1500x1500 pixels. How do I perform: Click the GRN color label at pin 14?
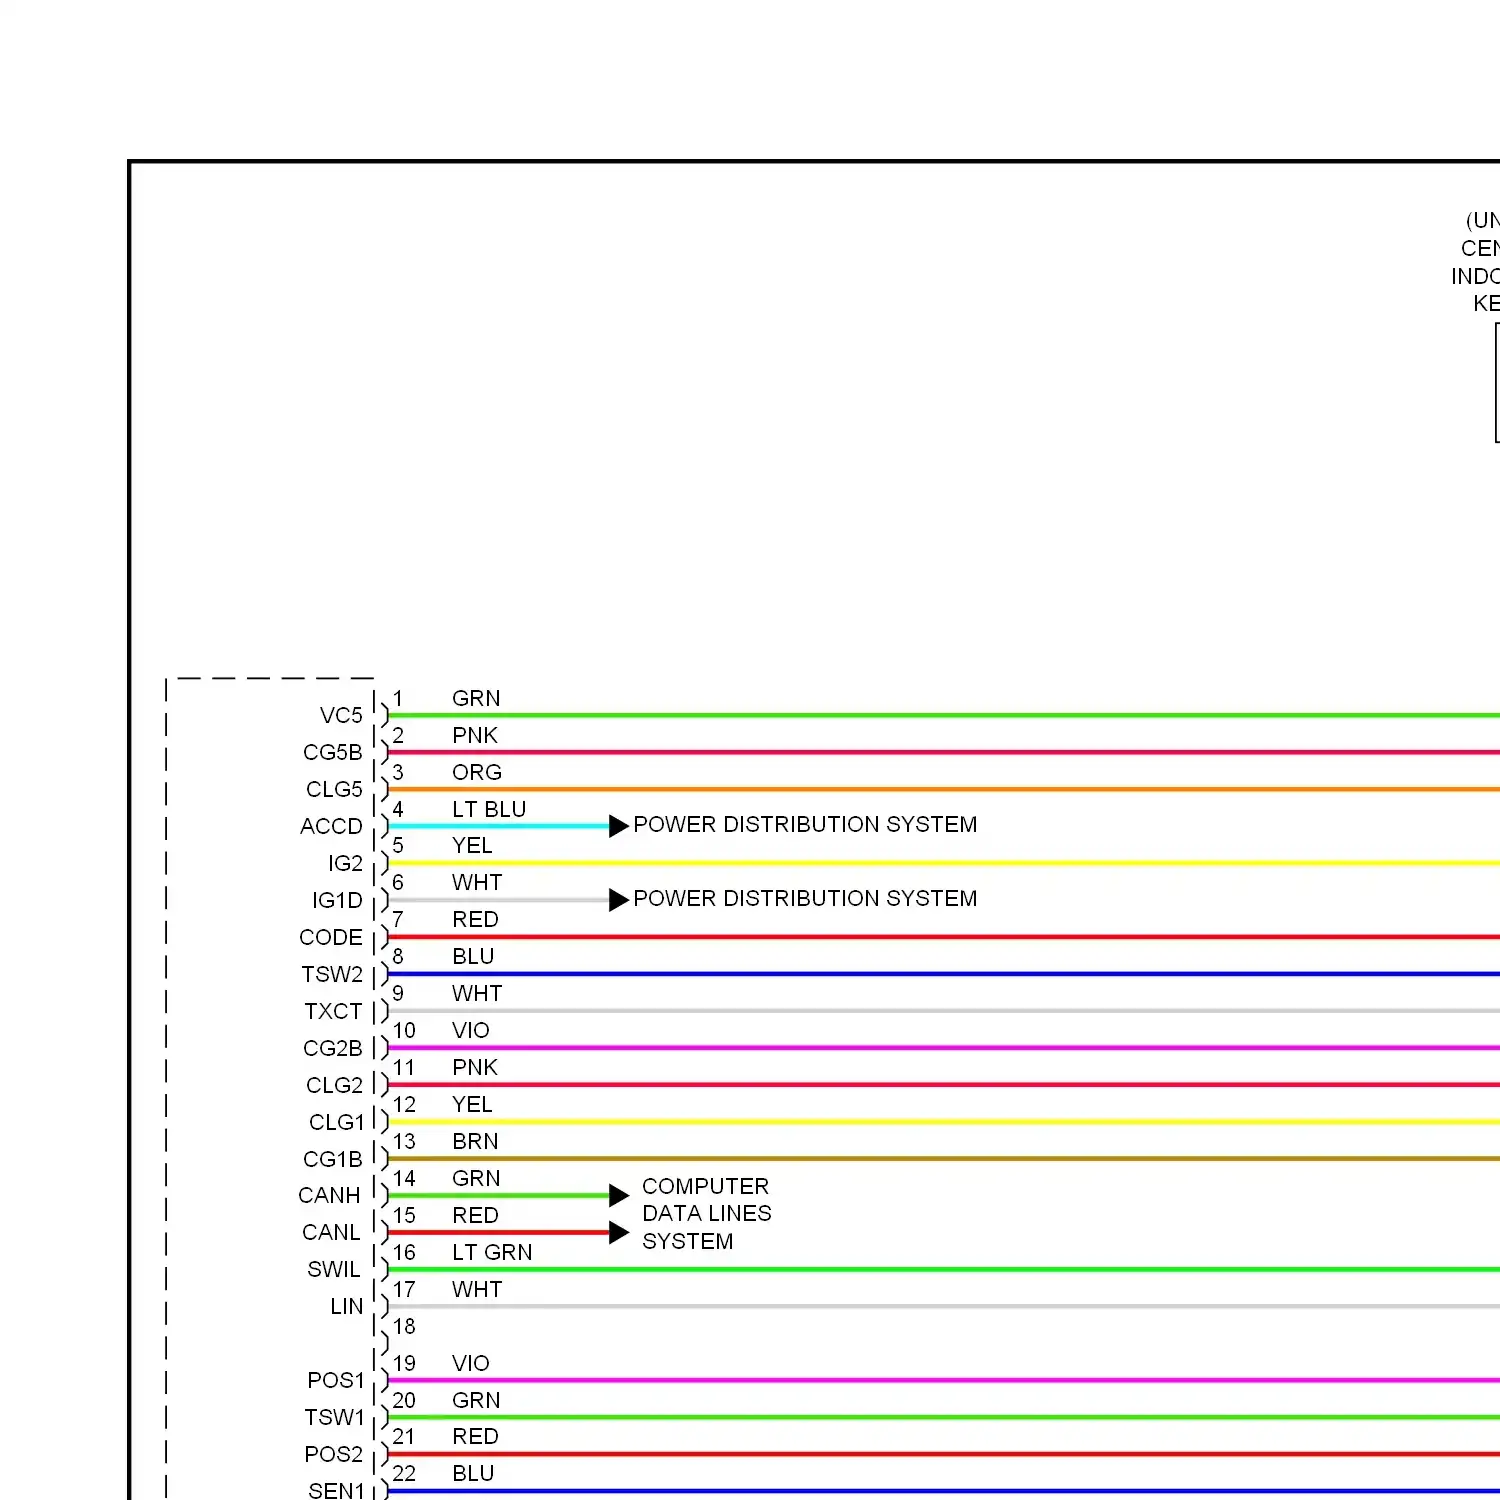click(476, 1179)
